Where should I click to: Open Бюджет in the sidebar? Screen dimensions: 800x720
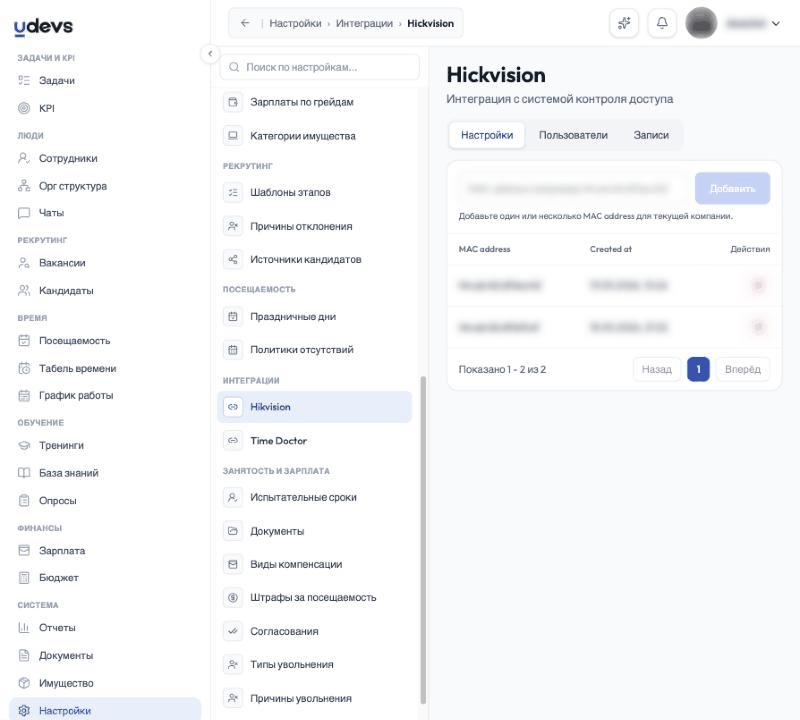[105, 578]
